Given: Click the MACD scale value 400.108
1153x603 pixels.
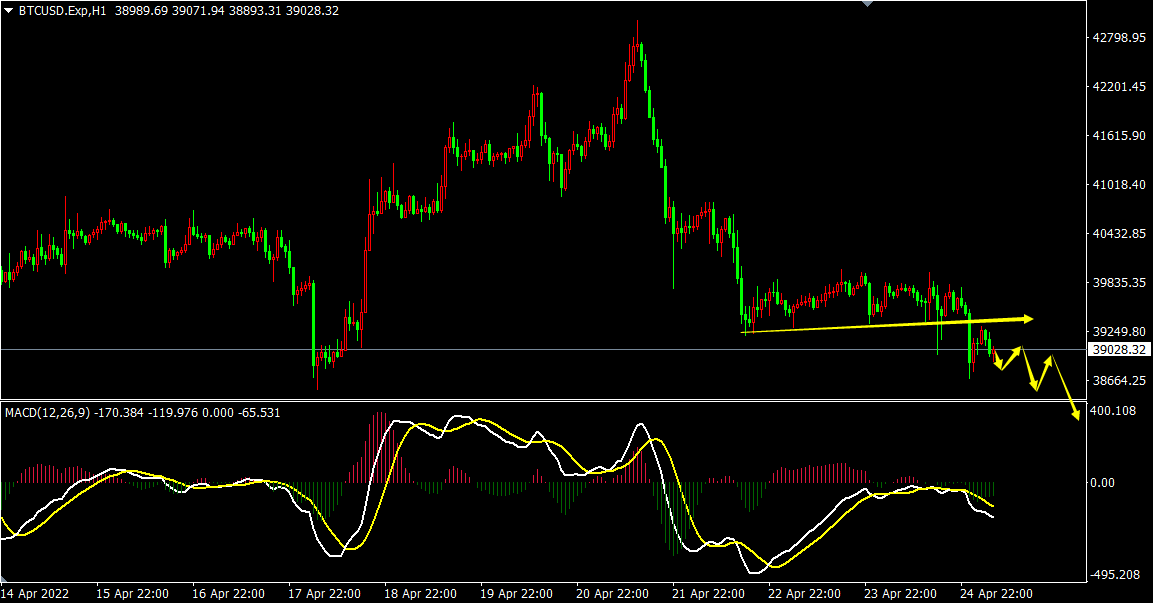Looking at the screenshot, I should click(x=1112, y=411).
